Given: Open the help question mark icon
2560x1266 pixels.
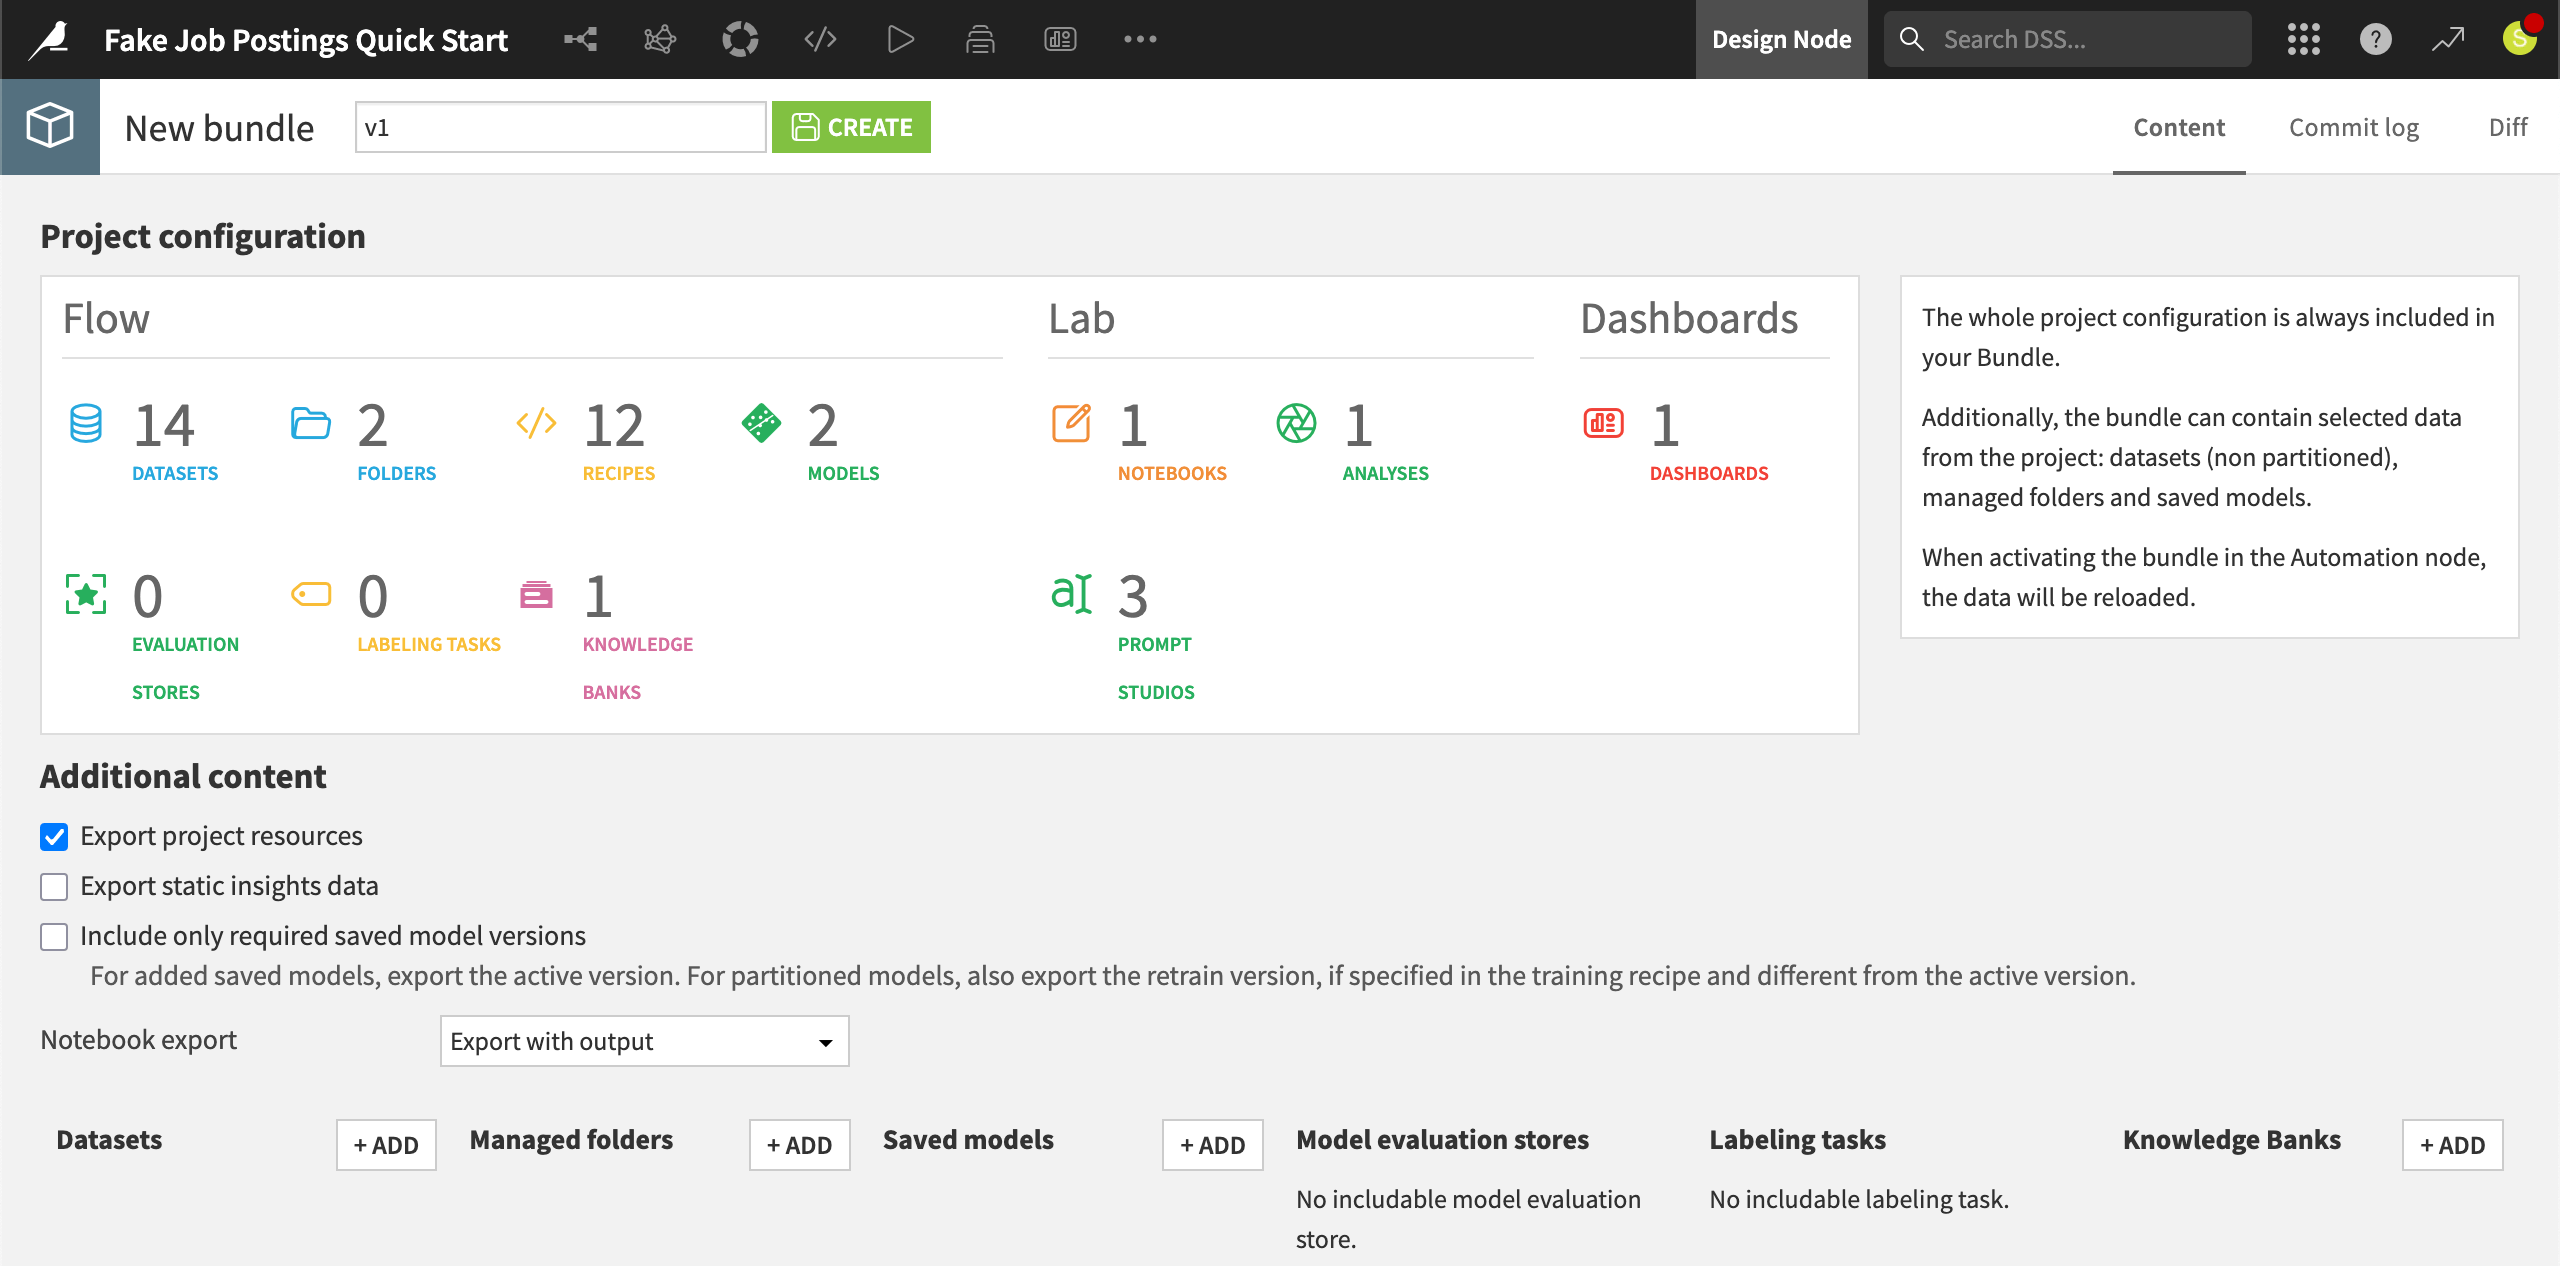Looking at the screenshot, I should (x=2375, y=39).
